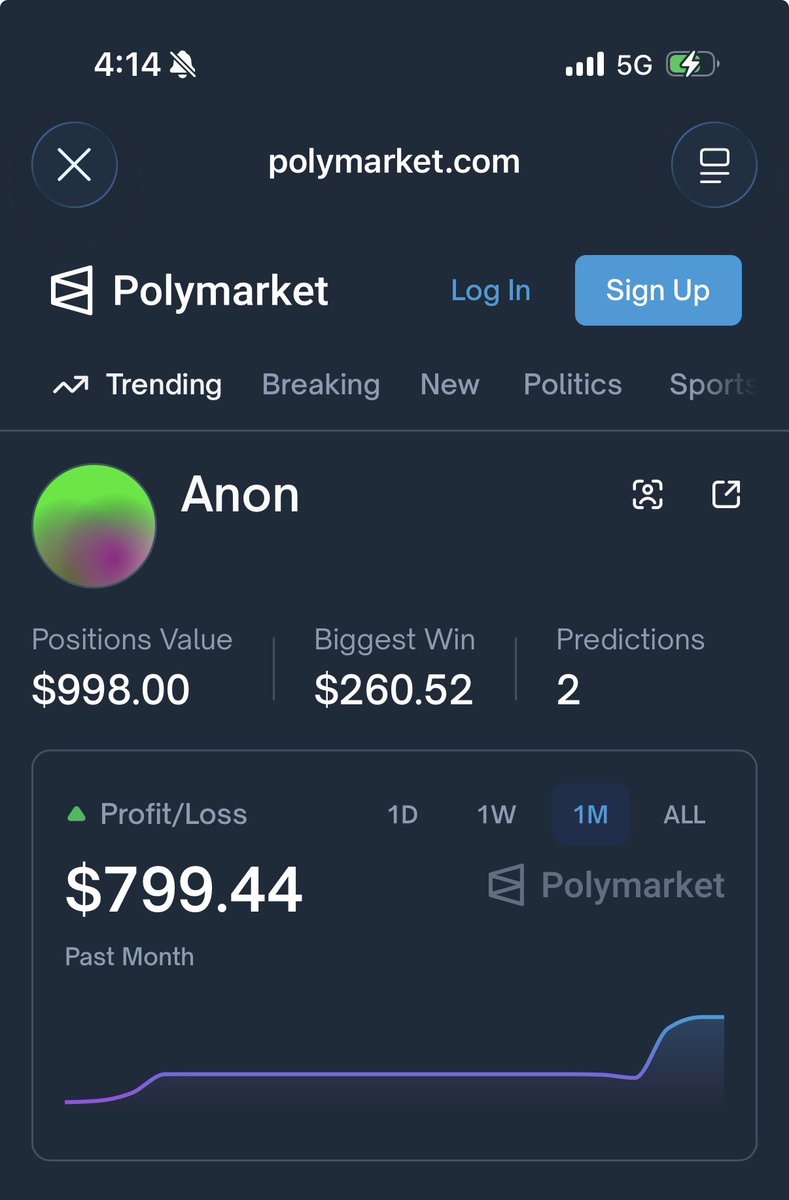Click the Polymarket logo icon in header
789x1200 pixels.
click(x=72, y=291)
